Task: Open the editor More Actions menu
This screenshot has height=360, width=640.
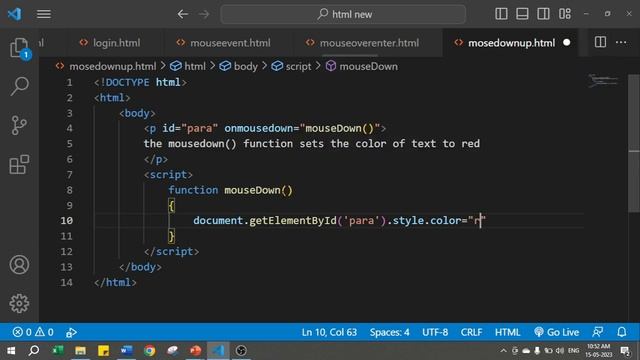Action: pos(621,42)
